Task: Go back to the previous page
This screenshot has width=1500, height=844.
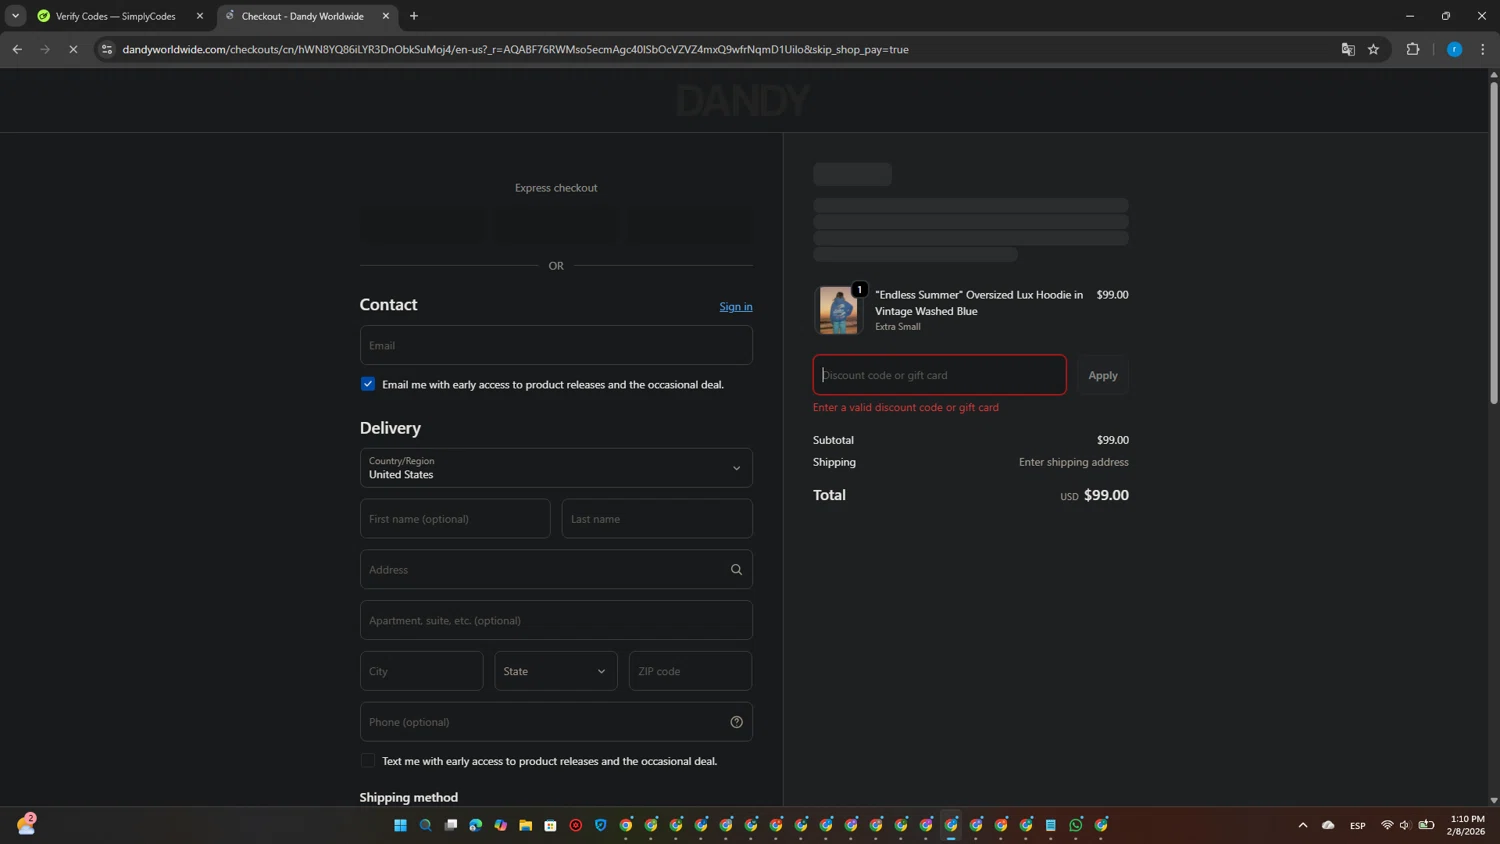Action: tap(17, 49)
